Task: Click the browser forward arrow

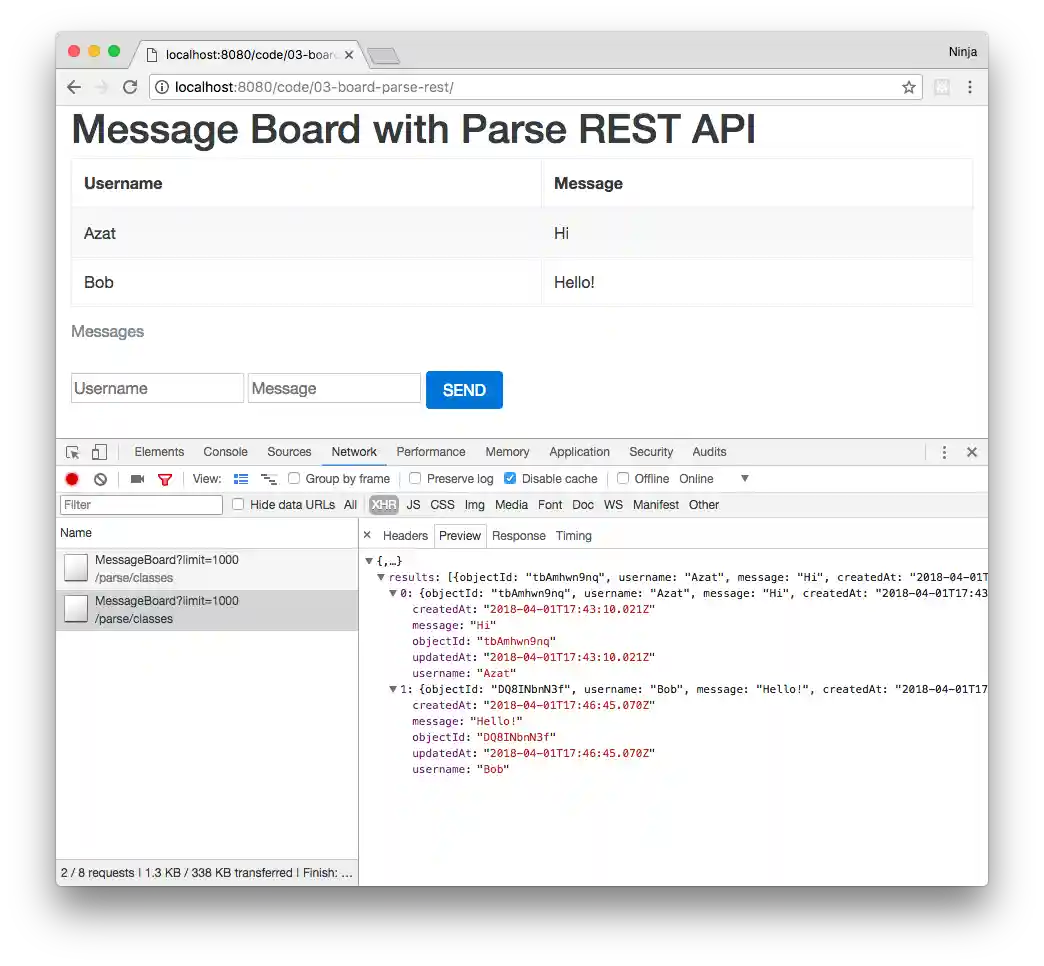Action: coord(102,87)
